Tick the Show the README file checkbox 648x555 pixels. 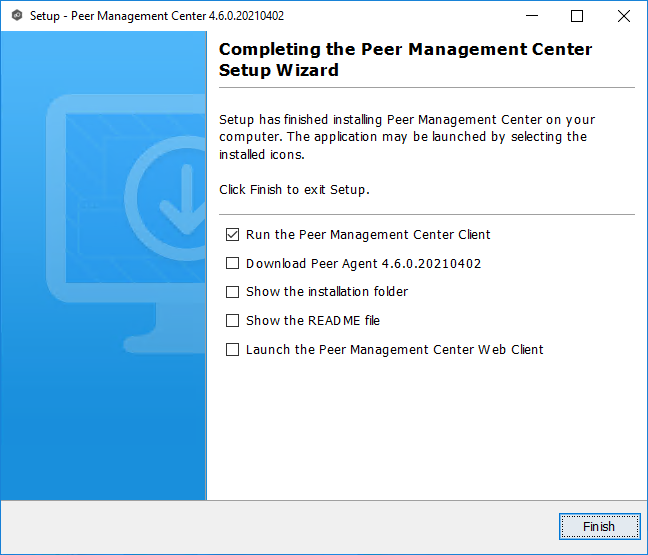pyautogui.click(x=233, y=321)
